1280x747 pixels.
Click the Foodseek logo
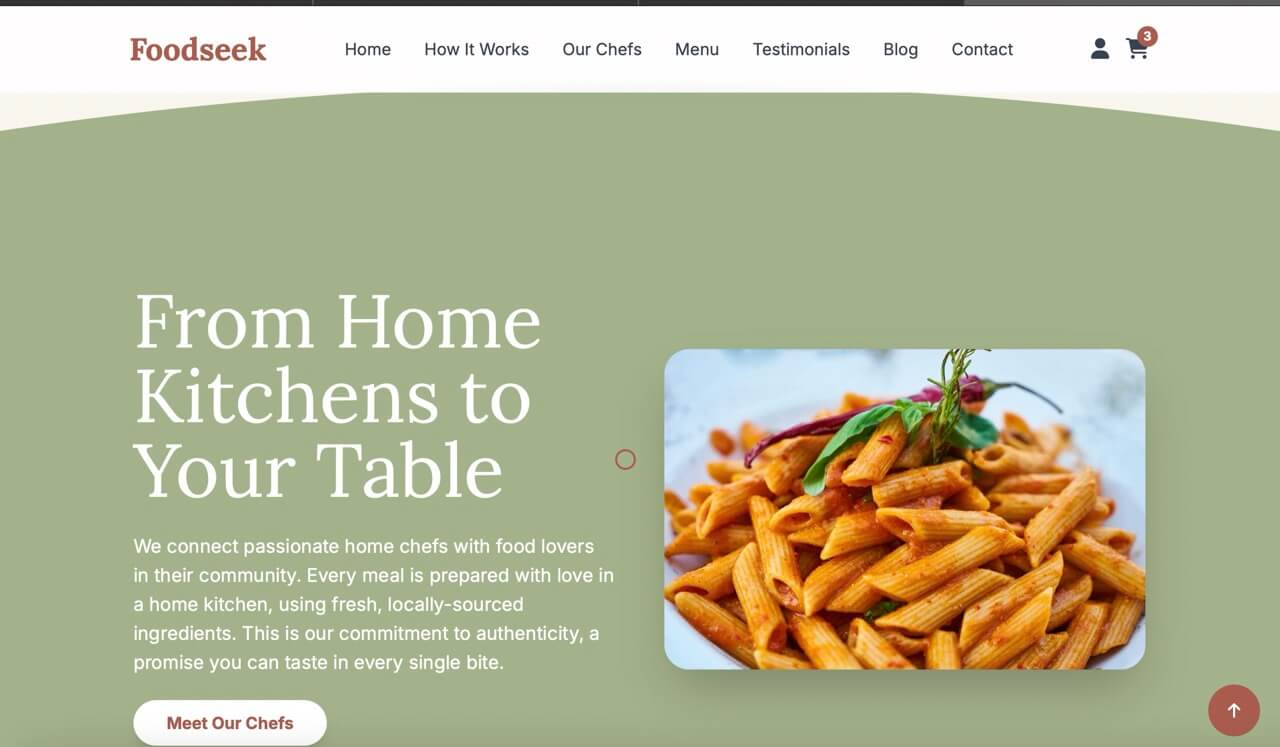click(198, 49)
